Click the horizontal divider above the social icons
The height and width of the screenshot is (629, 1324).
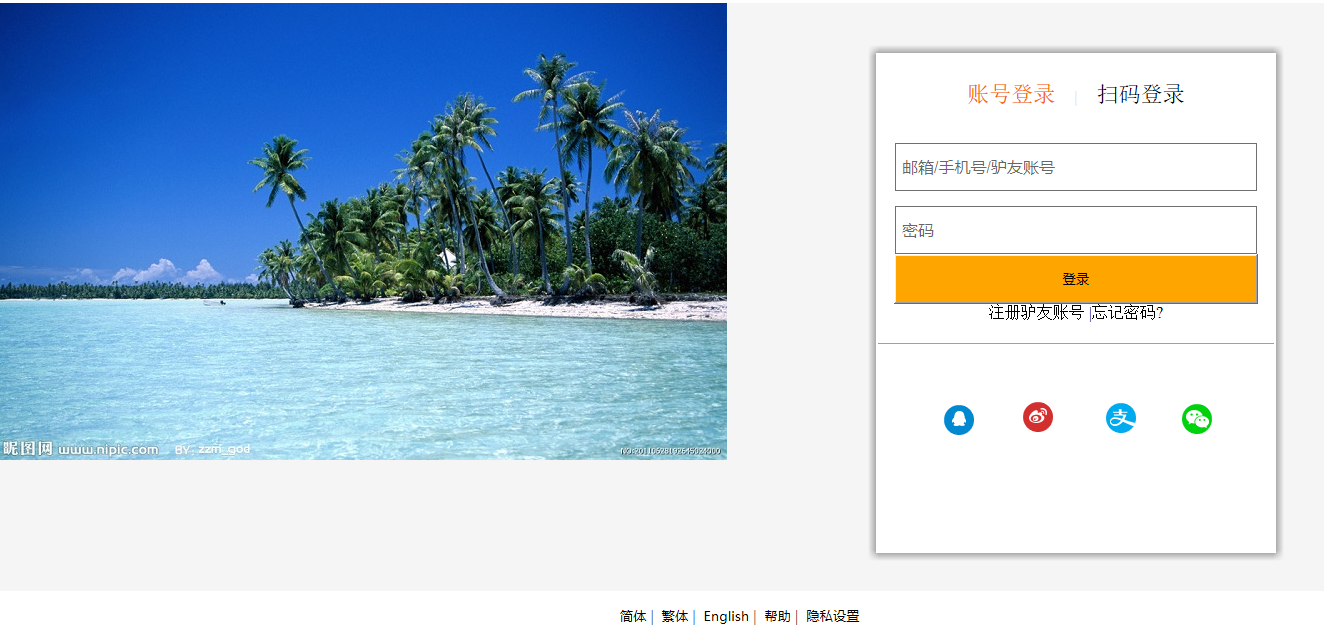pos(1076,343)
